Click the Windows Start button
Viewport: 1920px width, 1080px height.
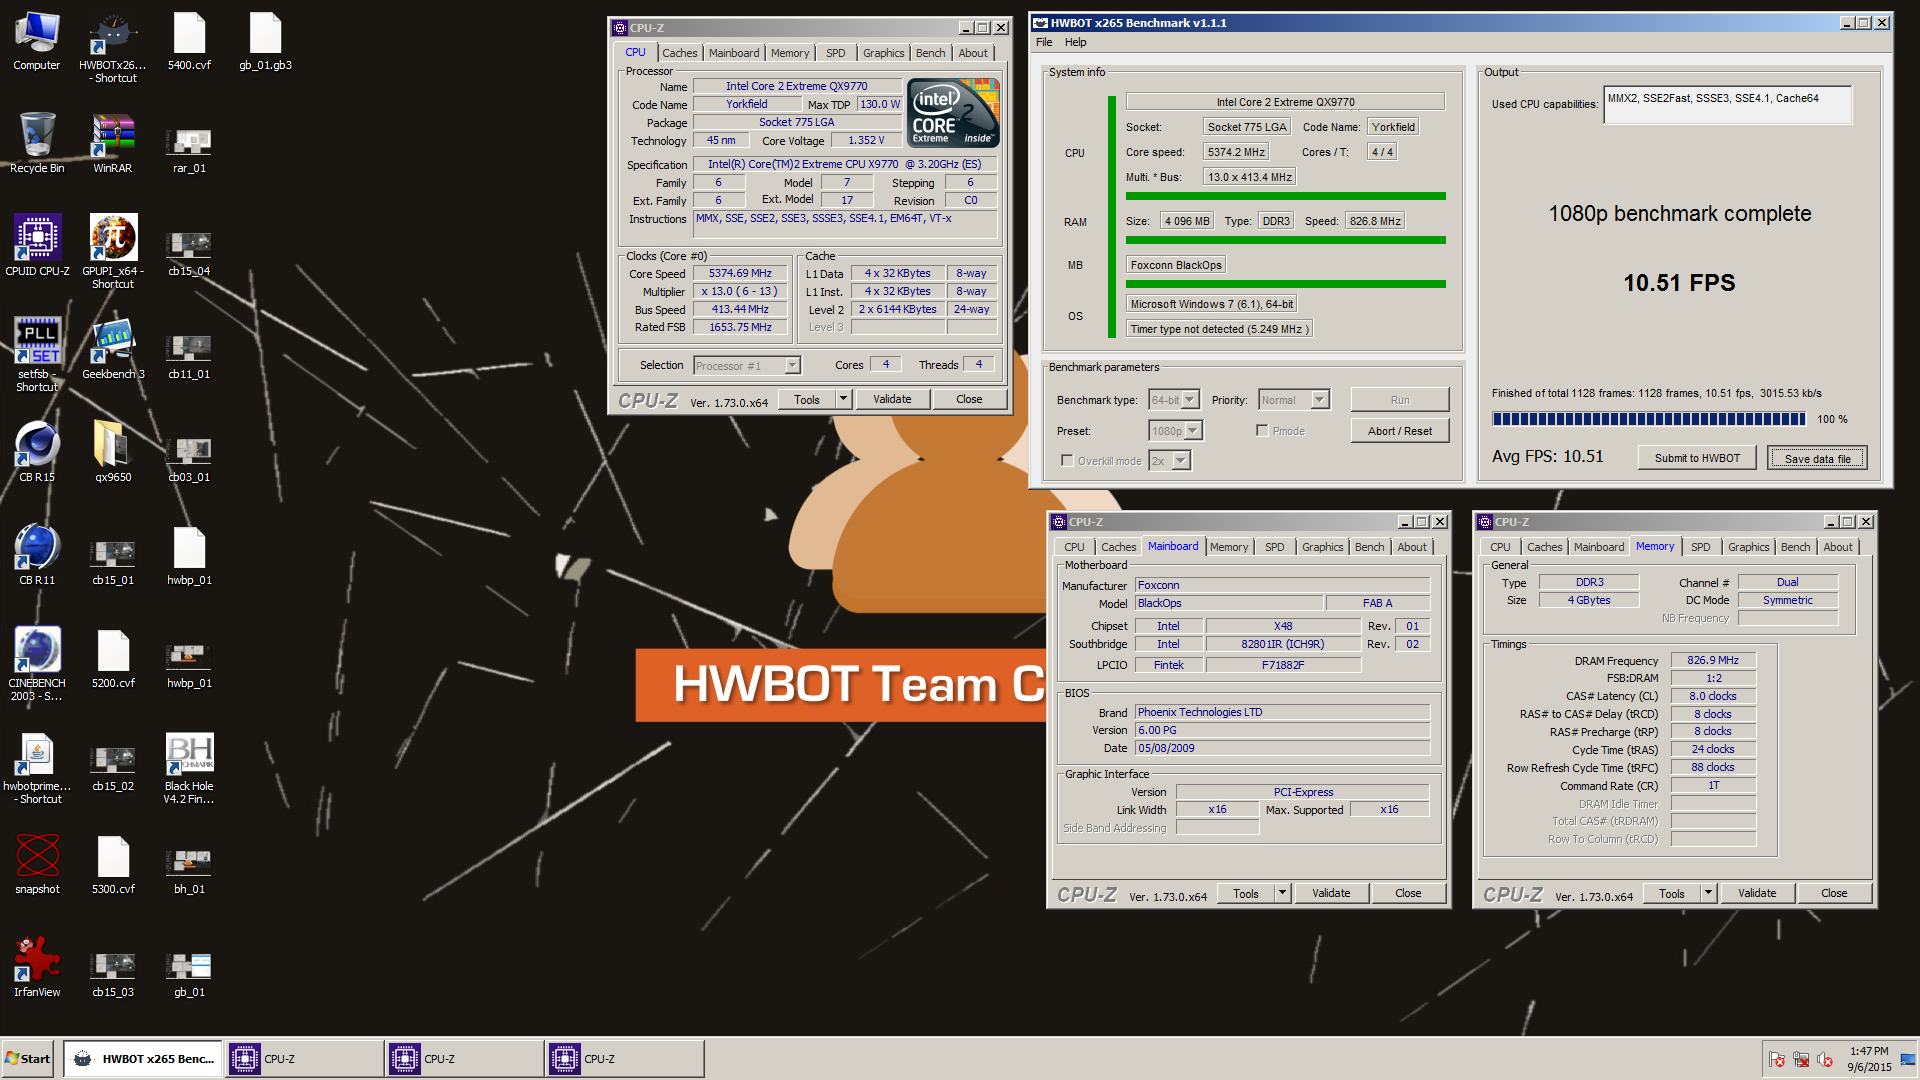click(x=28, y=1059)
